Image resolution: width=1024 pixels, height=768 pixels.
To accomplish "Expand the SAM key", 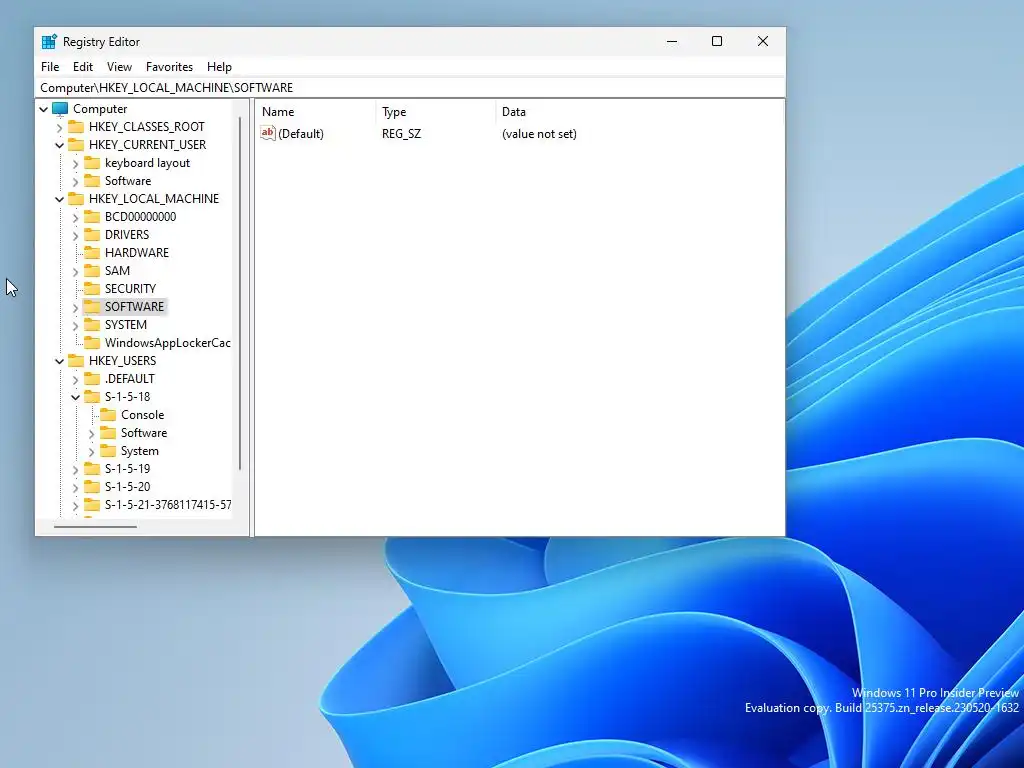I will click(75, 271).
